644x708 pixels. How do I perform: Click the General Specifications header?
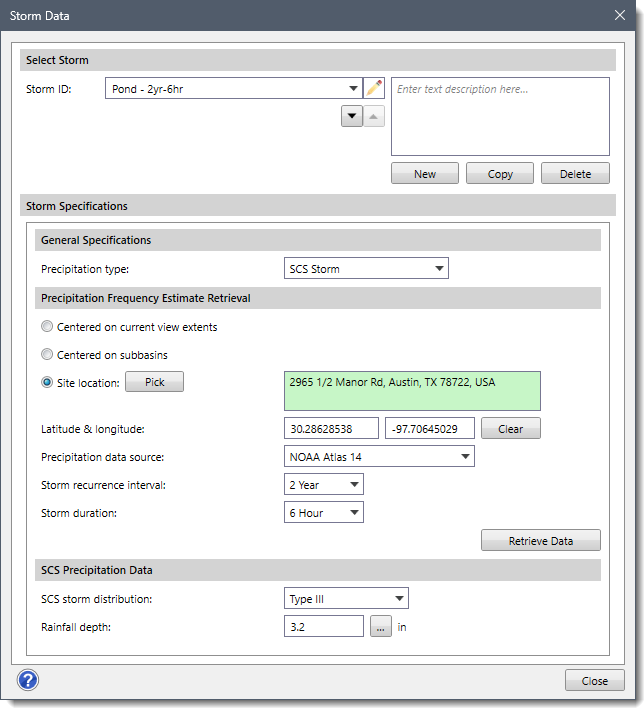click(x=318, y=240)
